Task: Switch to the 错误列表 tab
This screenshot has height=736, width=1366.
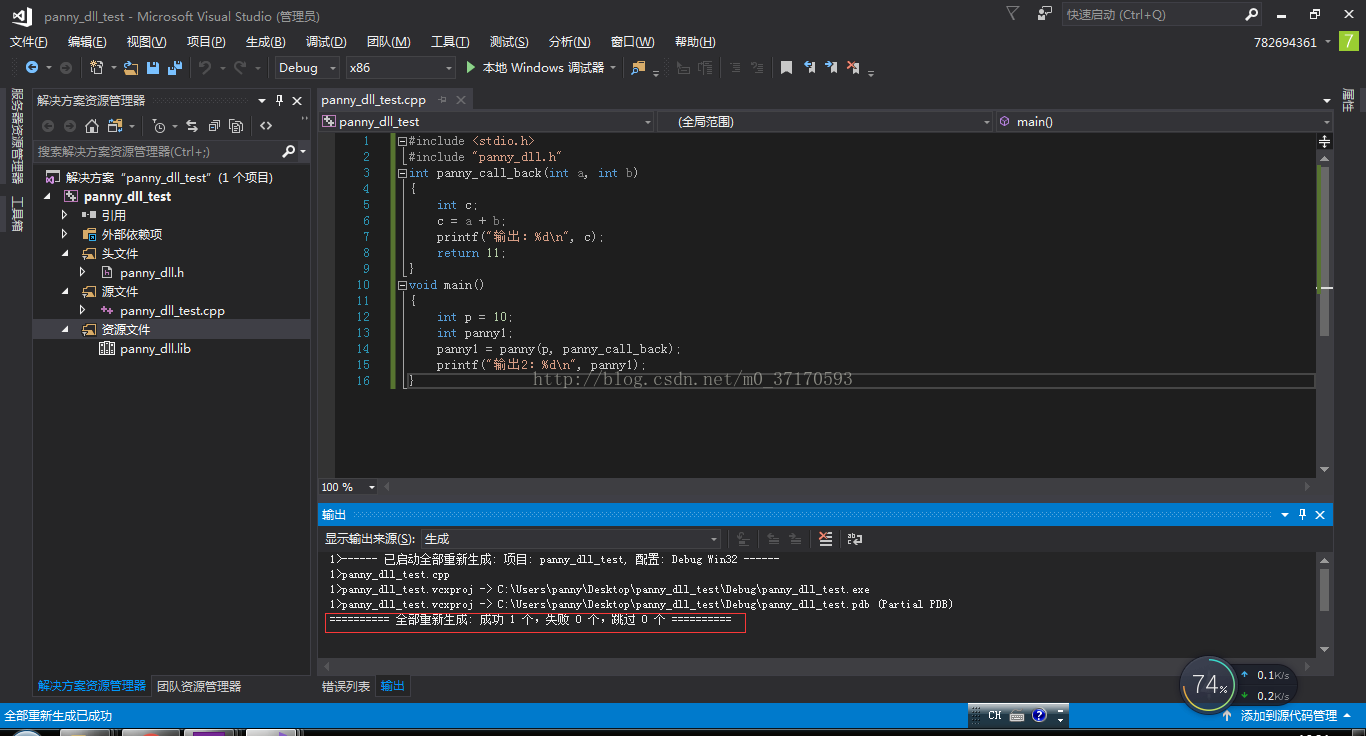Action: [345, 686]
